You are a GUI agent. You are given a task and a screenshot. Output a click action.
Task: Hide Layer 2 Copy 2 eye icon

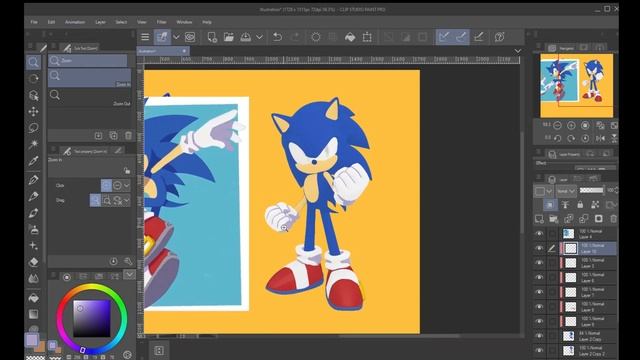click(539, 351)
